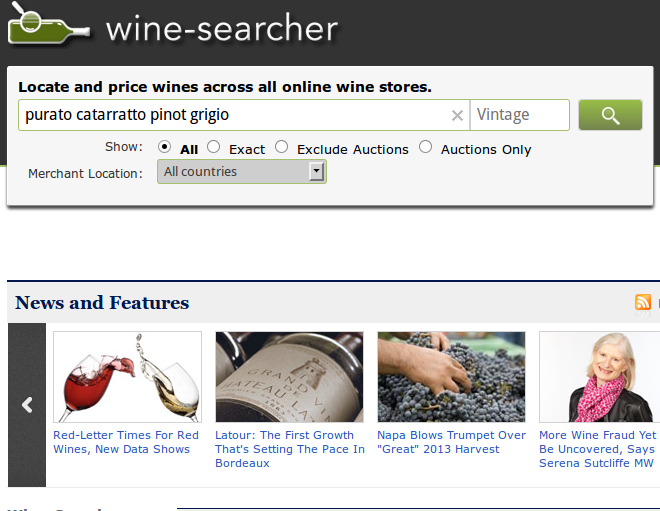The width and height of the screenshot is (660, 511).
Task: Open the Red-Letter Times For Red Wines article
Action: 126,442
